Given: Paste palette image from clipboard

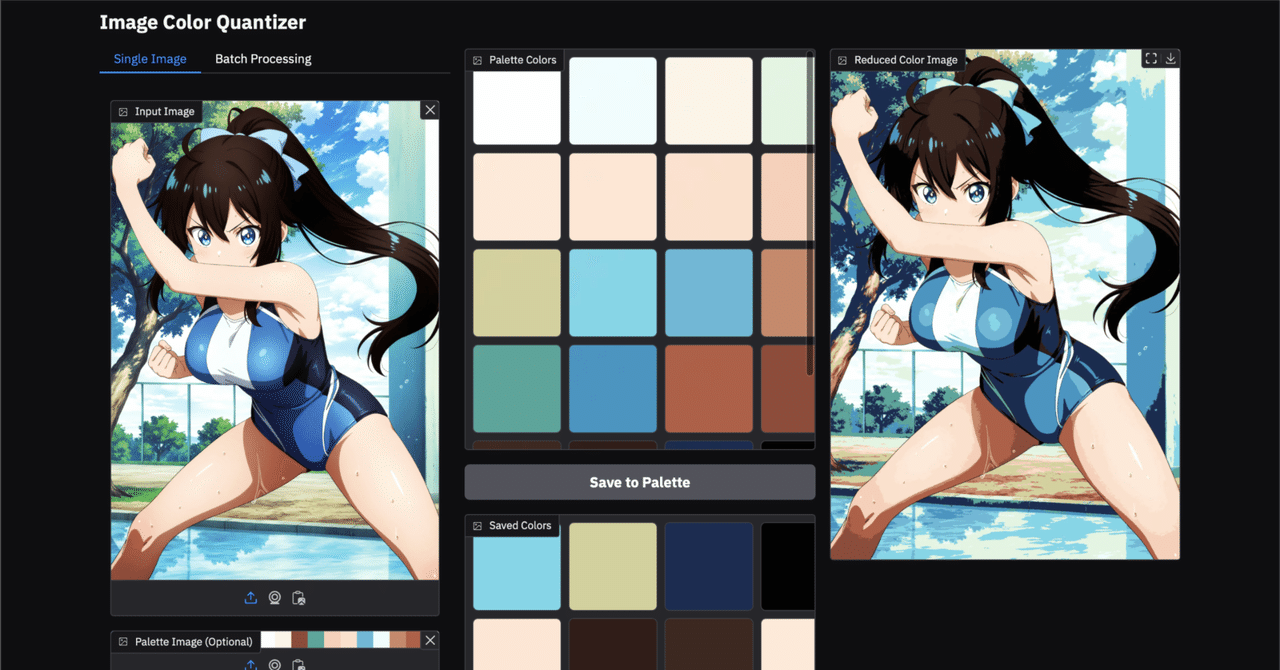Looking at the screenshot, I should pos(298,663).
